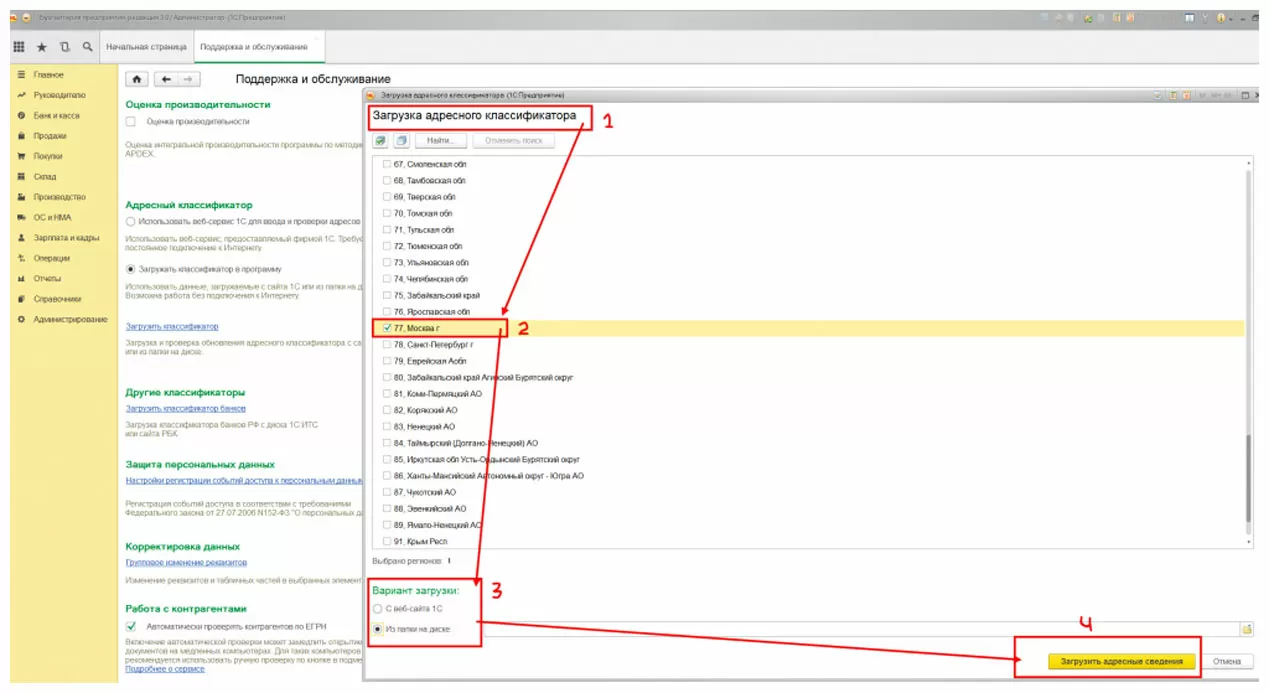
Task: Check region 78, Санкт-Петербург г
Action: (388, 344)
